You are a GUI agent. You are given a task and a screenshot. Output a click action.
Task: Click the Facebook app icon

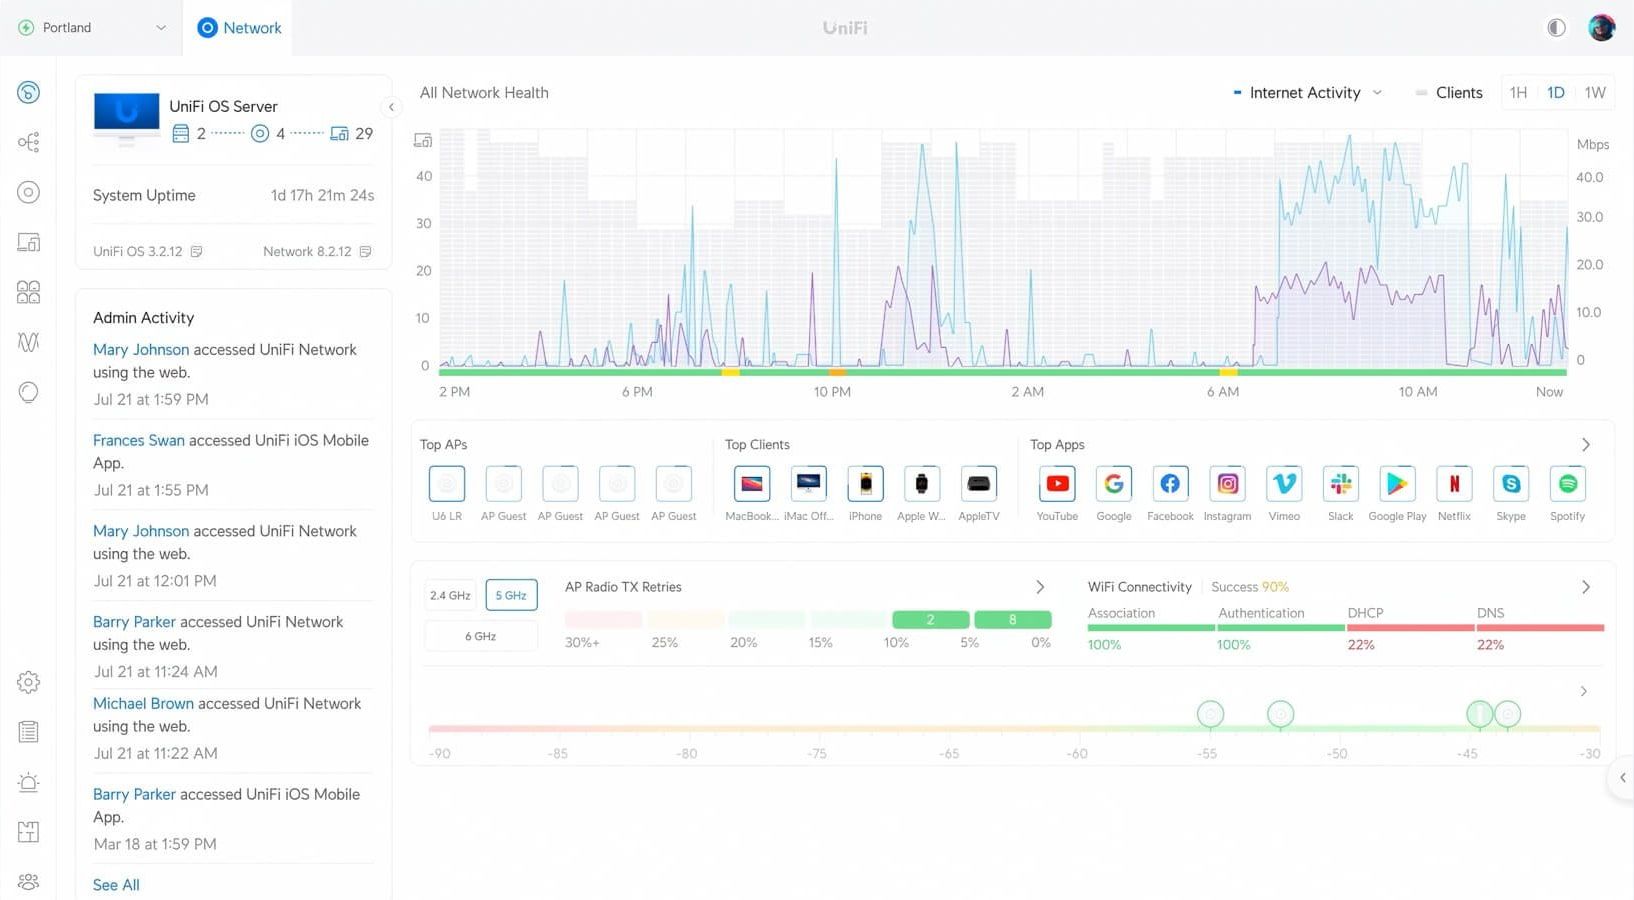[x=1170, y=484]
